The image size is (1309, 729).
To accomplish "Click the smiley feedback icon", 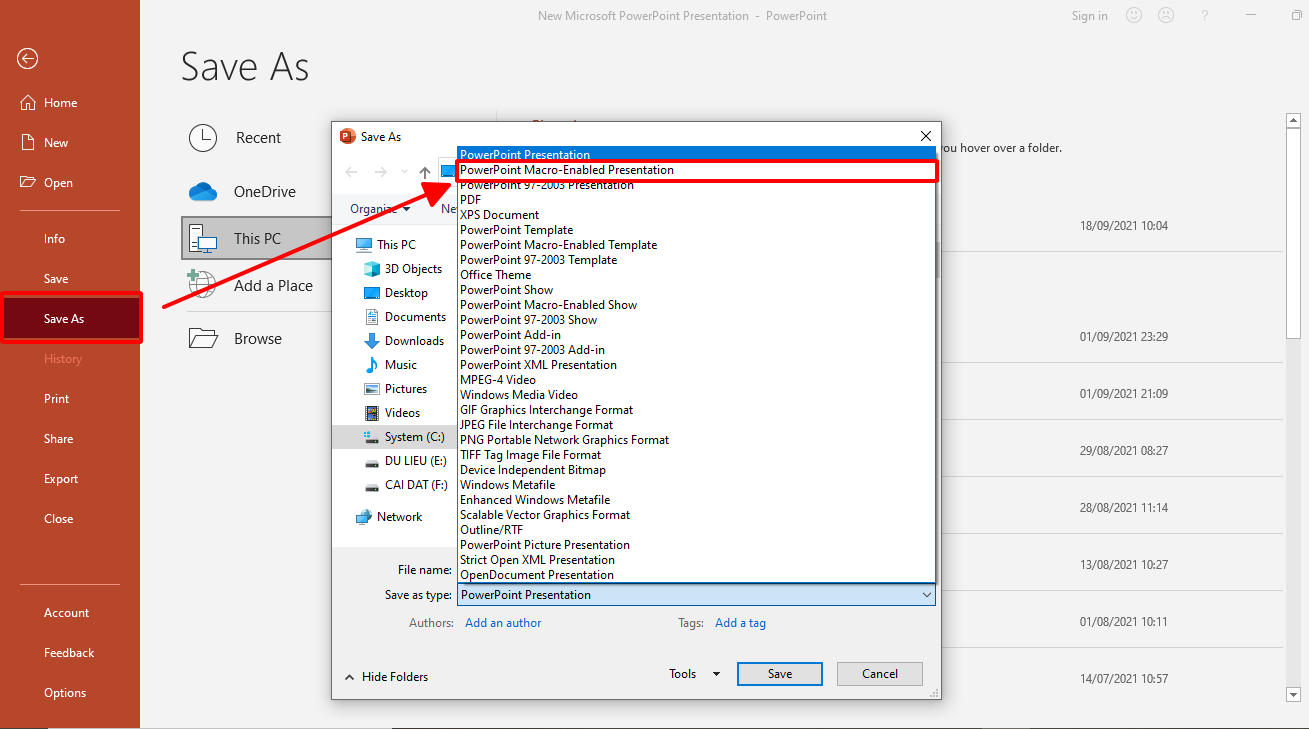I will pos(1134,15).
